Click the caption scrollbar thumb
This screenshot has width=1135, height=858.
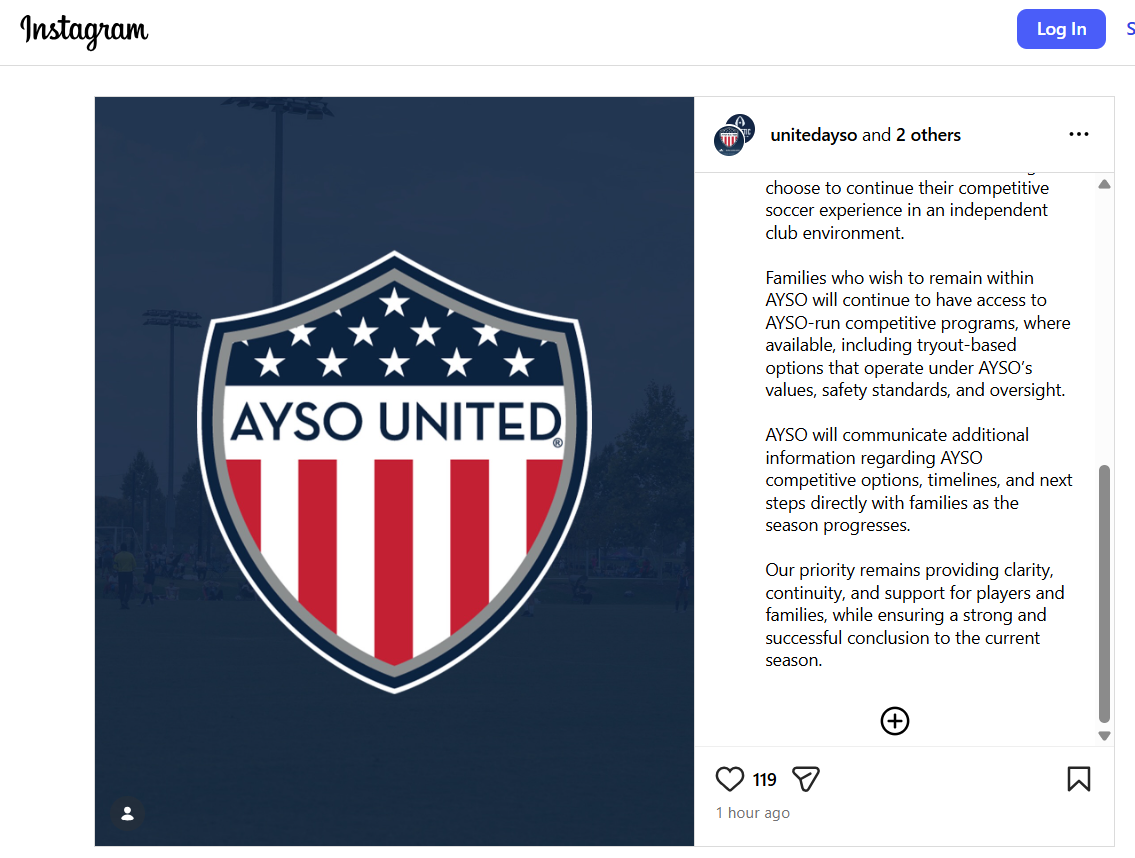[1104, 590]
